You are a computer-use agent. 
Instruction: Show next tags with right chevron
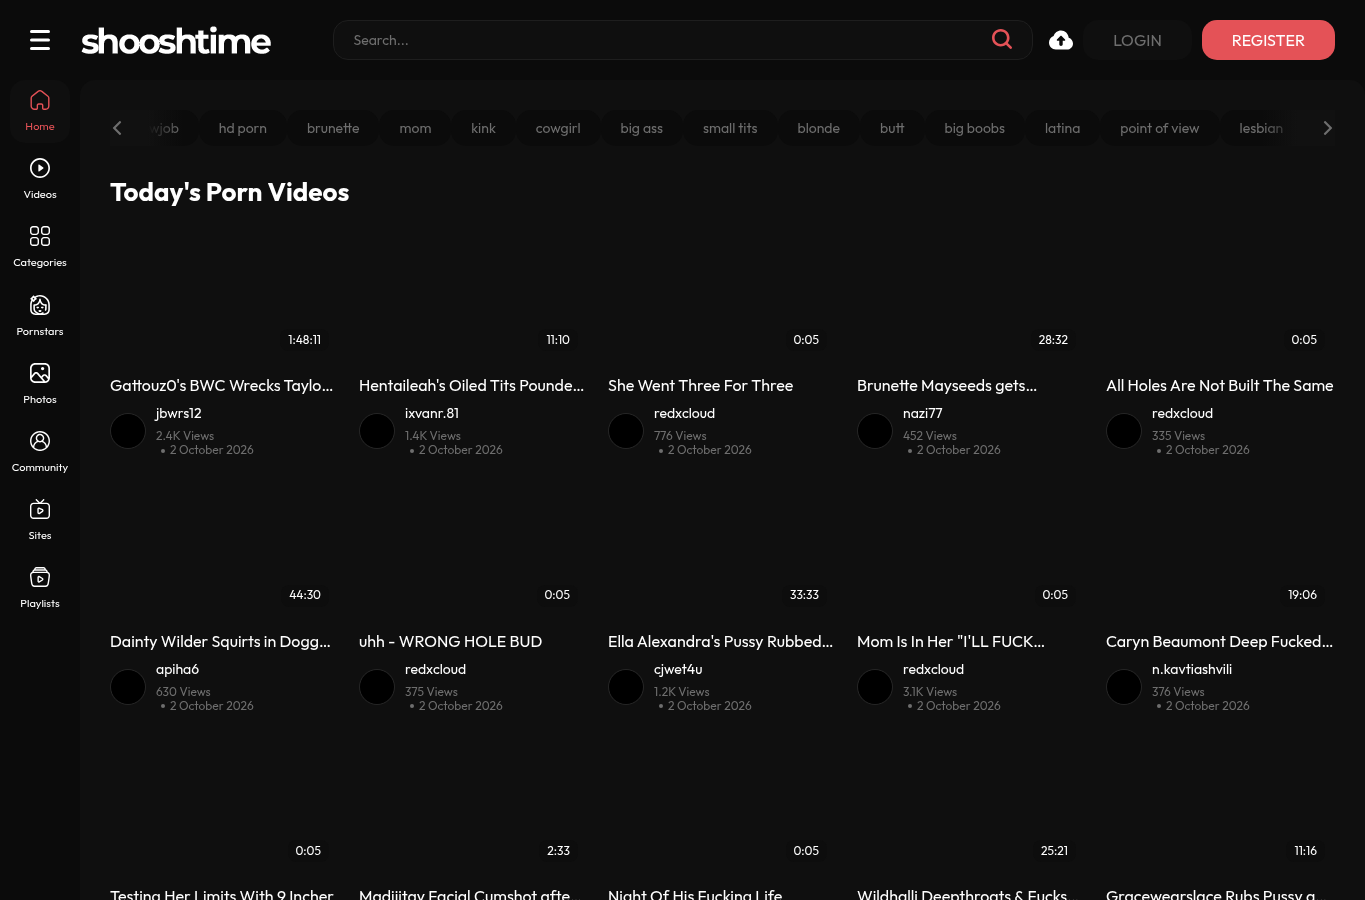click(x=1327, y=128)
